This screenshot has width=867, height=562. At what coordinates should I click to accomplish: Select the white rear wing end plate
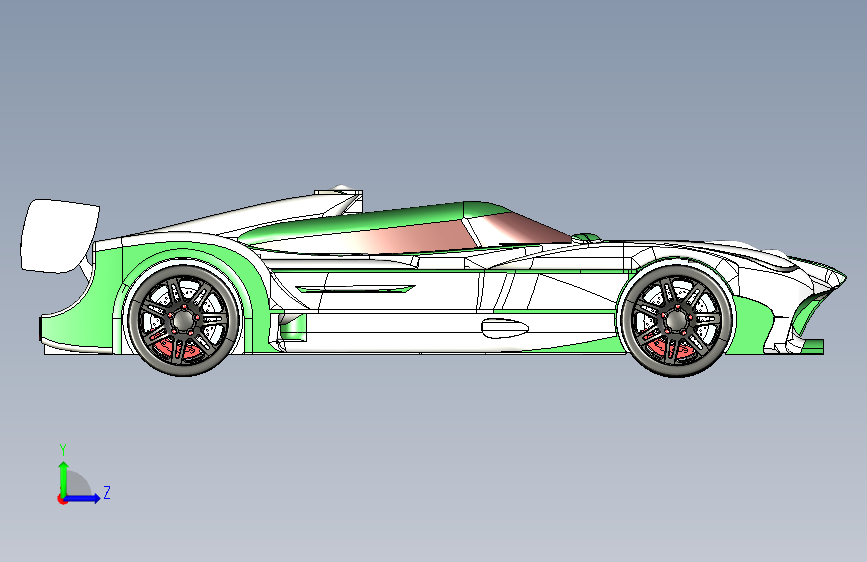pos(59,236)
